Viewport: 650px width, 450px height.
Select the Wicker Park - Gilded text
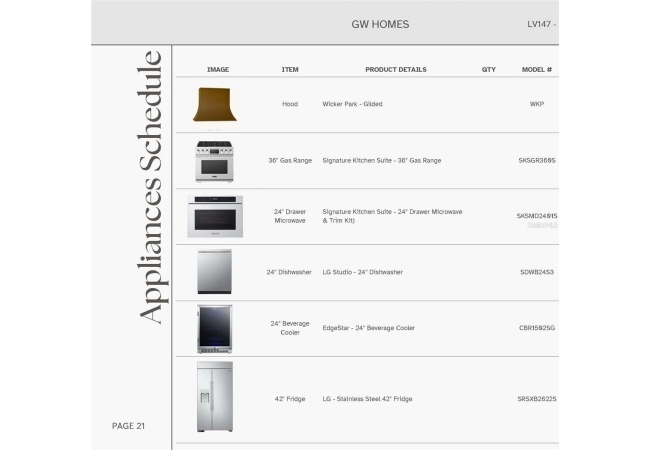(352, 104)
